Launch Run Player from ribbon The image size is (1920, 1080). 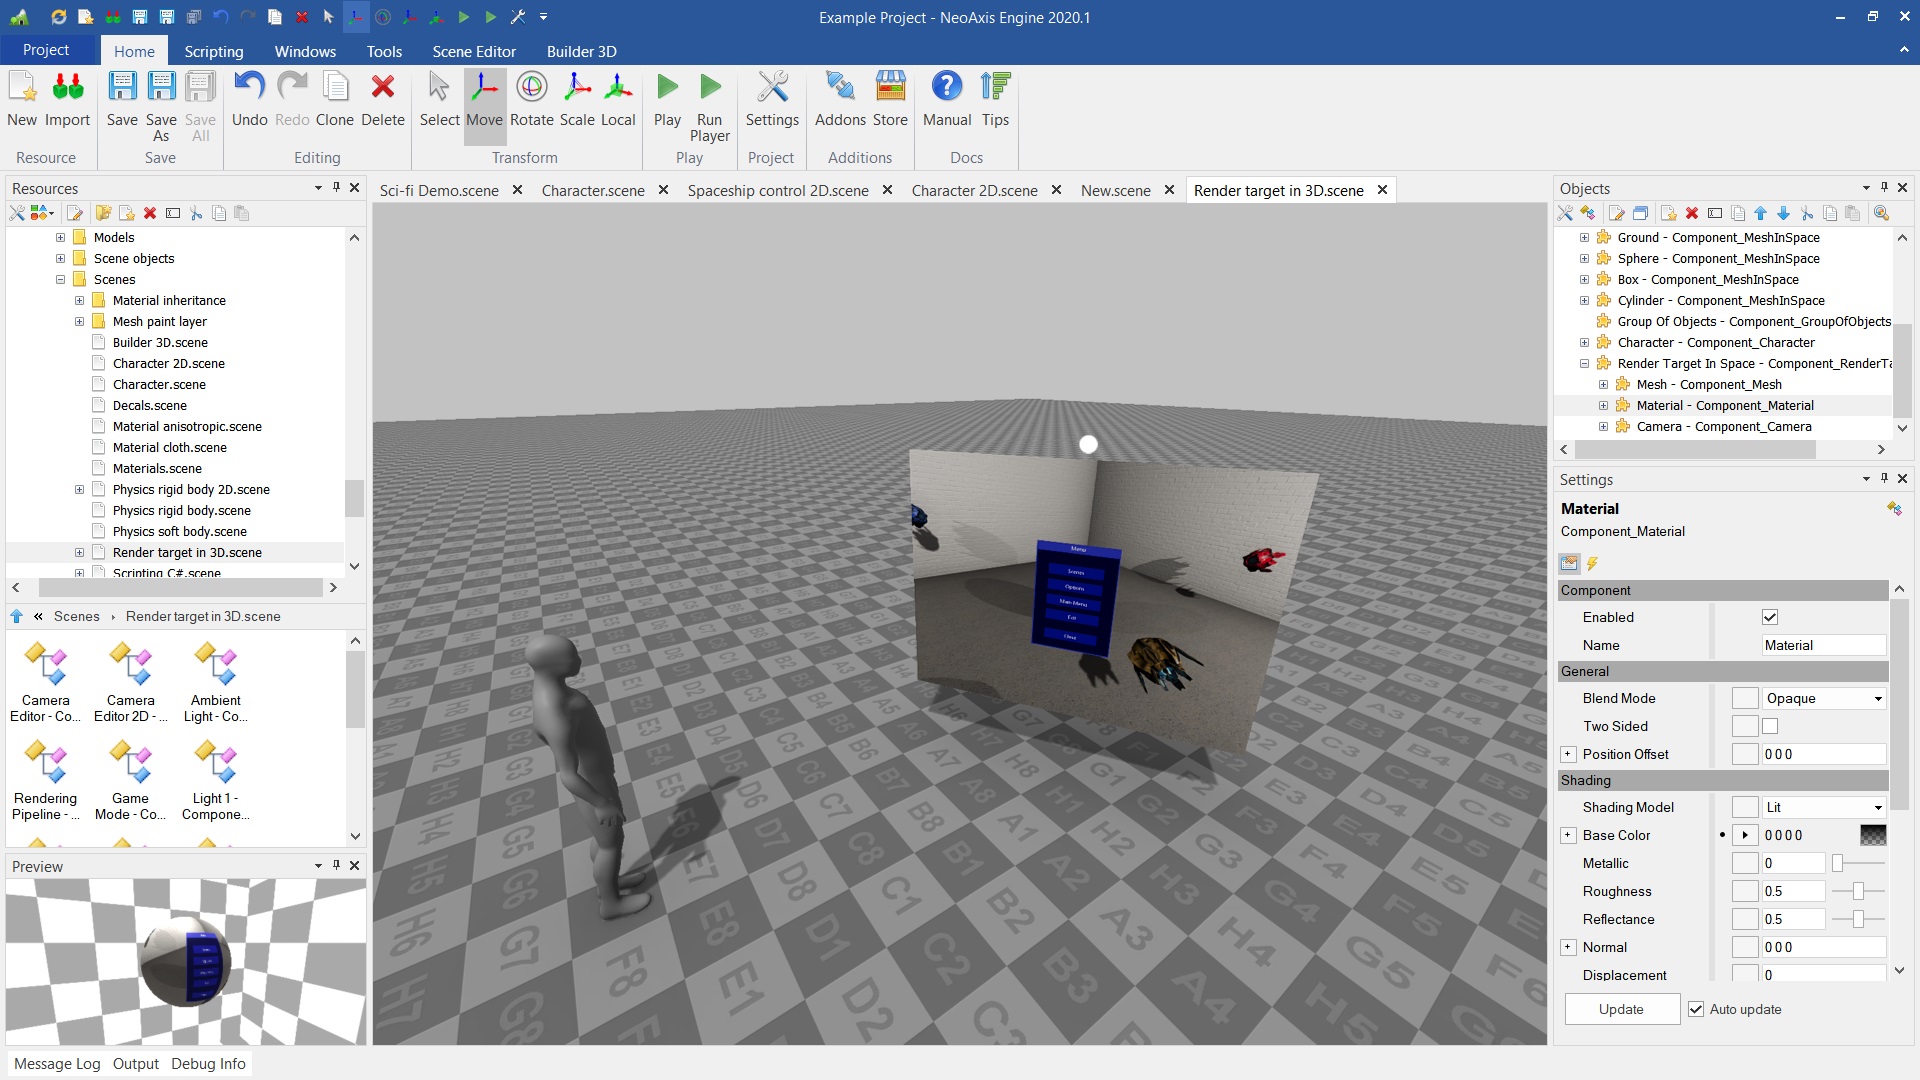(710, 88)
